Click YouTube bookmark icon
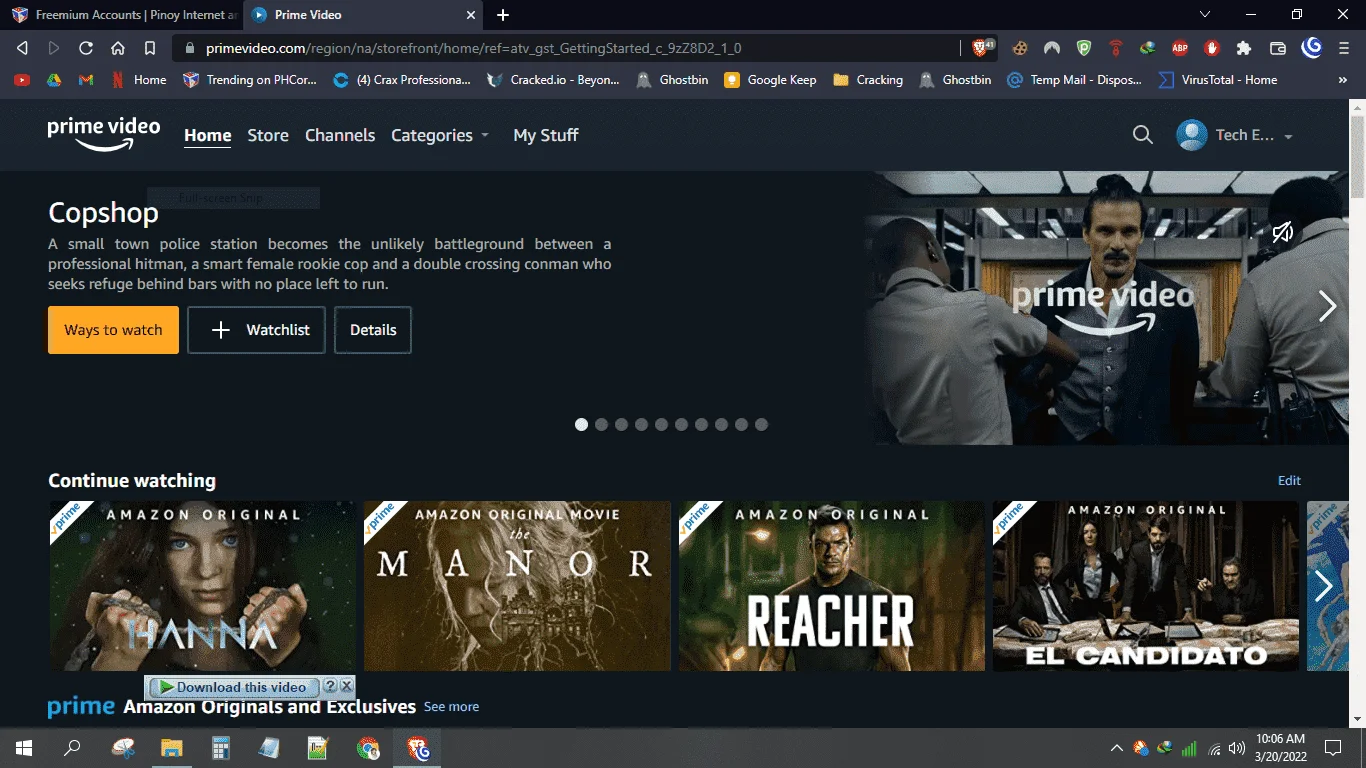The width and height of the screenshot is (1366, 768). coord(22,80)
